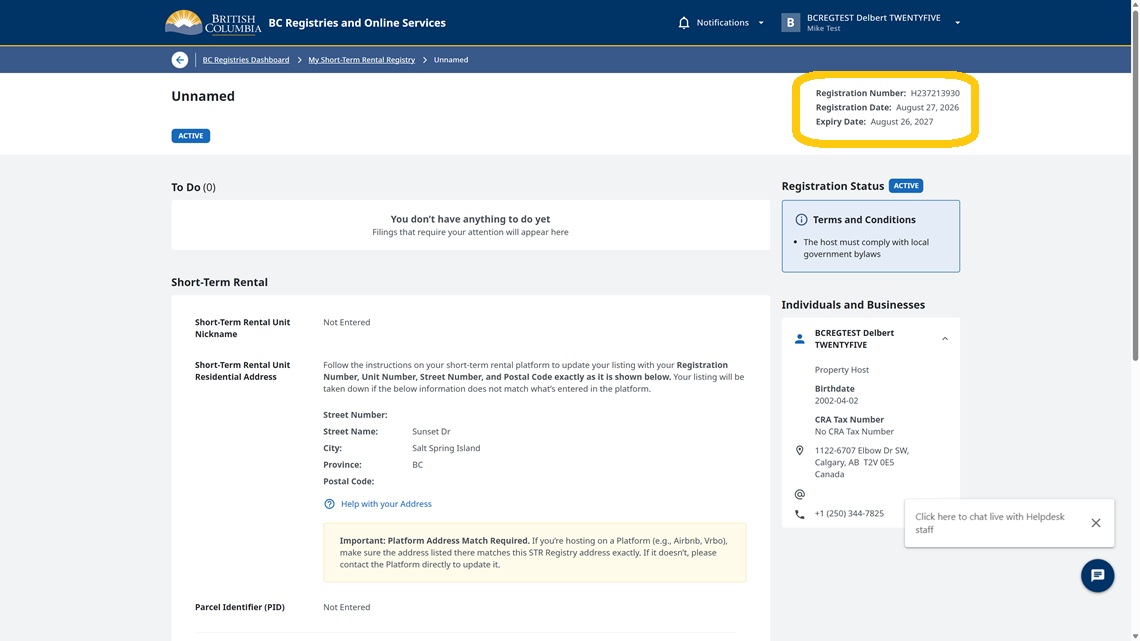Click the person icon in Individuals and Businesses
1140x641 pixels.
tap(800, 339)
